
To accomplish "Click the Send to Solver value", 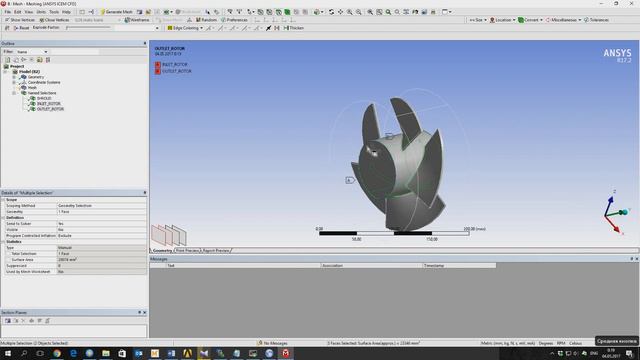I will coord(101,224).
